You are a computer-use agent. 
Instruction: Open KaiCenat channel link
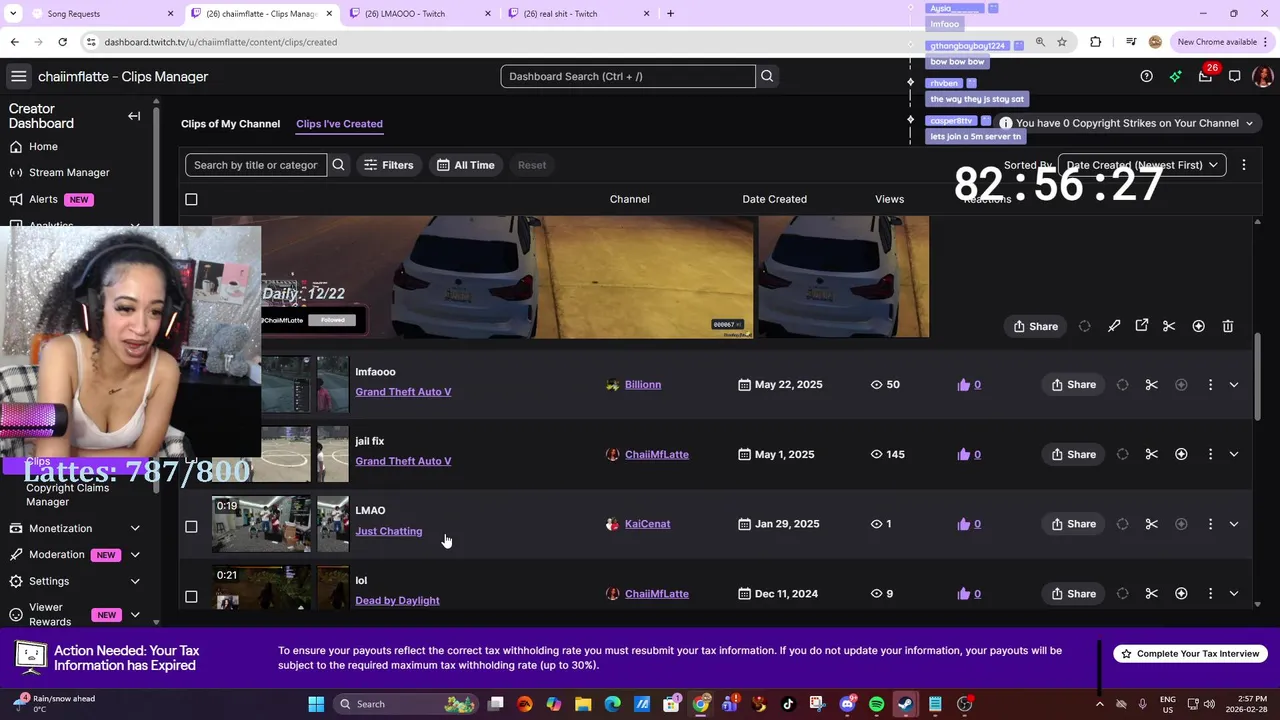point(647,524)
